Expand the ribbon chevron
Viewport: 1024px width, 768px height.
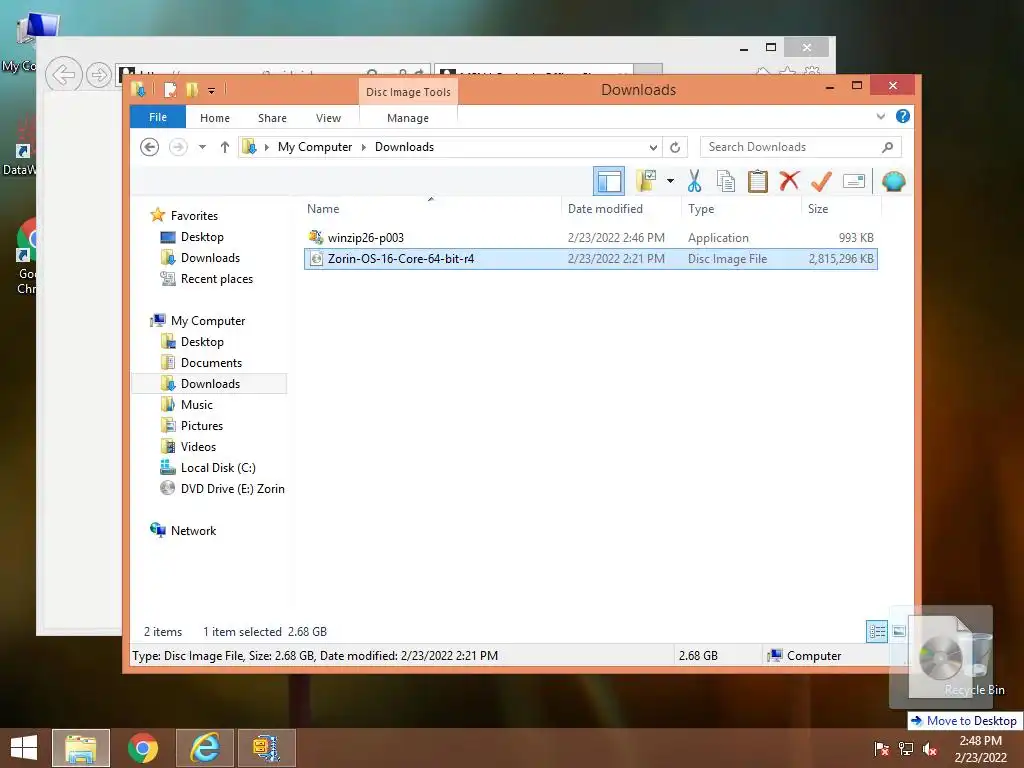pyautogui.click(x=880, y=116)
